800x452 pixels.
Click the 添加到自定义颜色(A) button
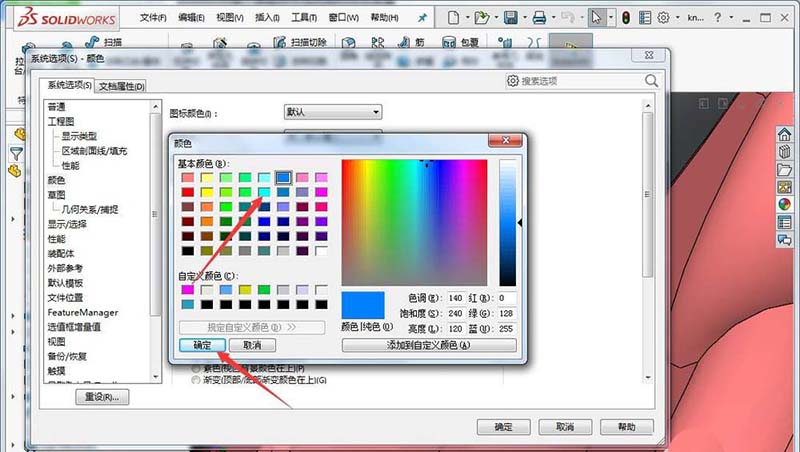tap(429, 345)
